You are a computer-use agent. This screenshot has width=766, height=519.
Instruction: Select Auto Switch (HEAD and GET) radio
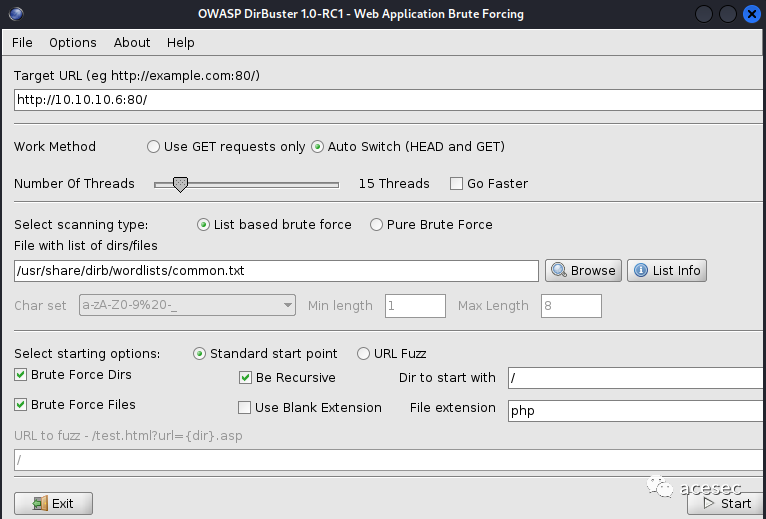(318, 147)
